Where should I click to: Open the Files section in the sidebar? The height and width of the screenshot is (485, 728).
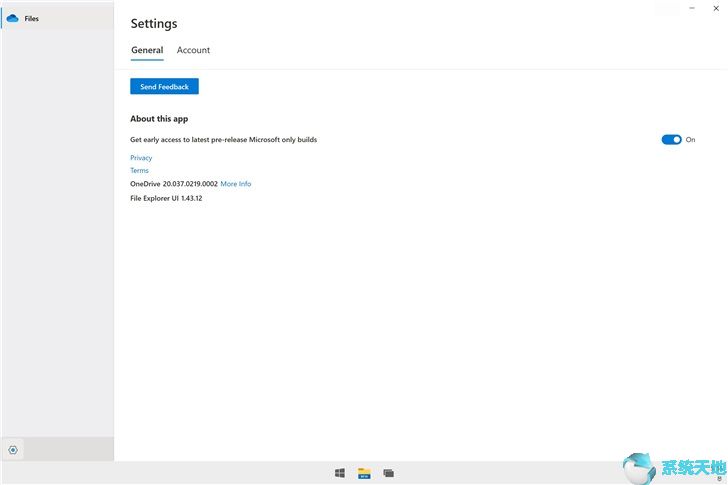(x=58, y=19)
